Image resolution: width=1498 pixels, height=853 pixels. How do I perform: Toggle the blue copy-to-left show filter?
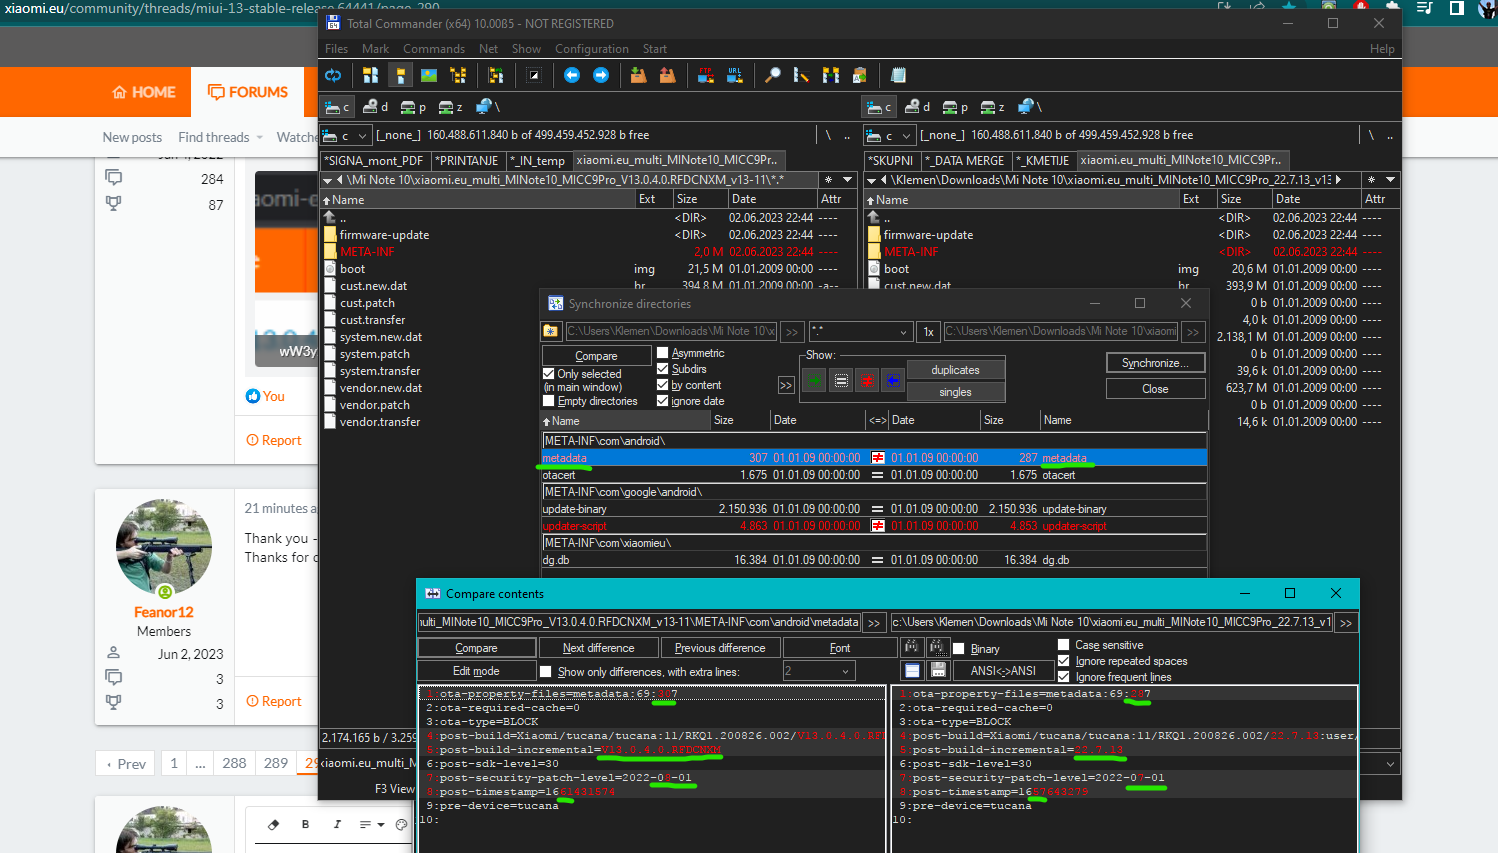click(x=893, y=380)
